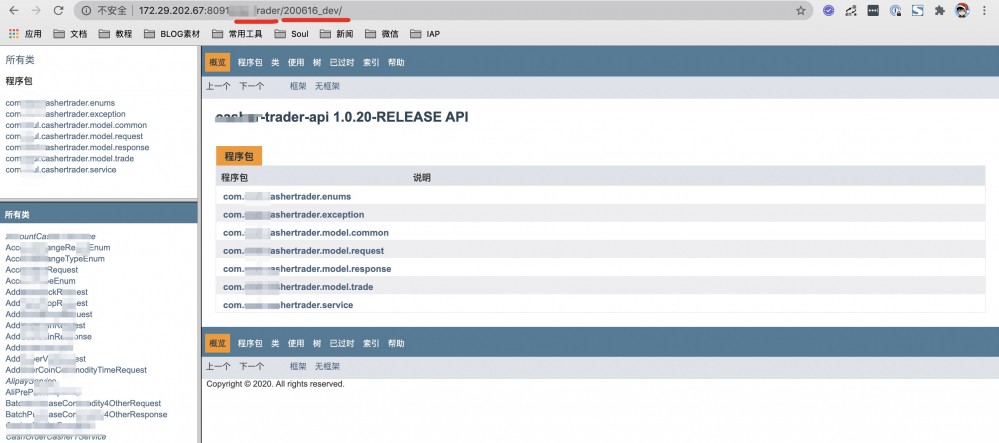The height and width of the screenshot is (443, 999).
Task: Select 程序包 in the header navigation bar
Action: coord(250,62)
